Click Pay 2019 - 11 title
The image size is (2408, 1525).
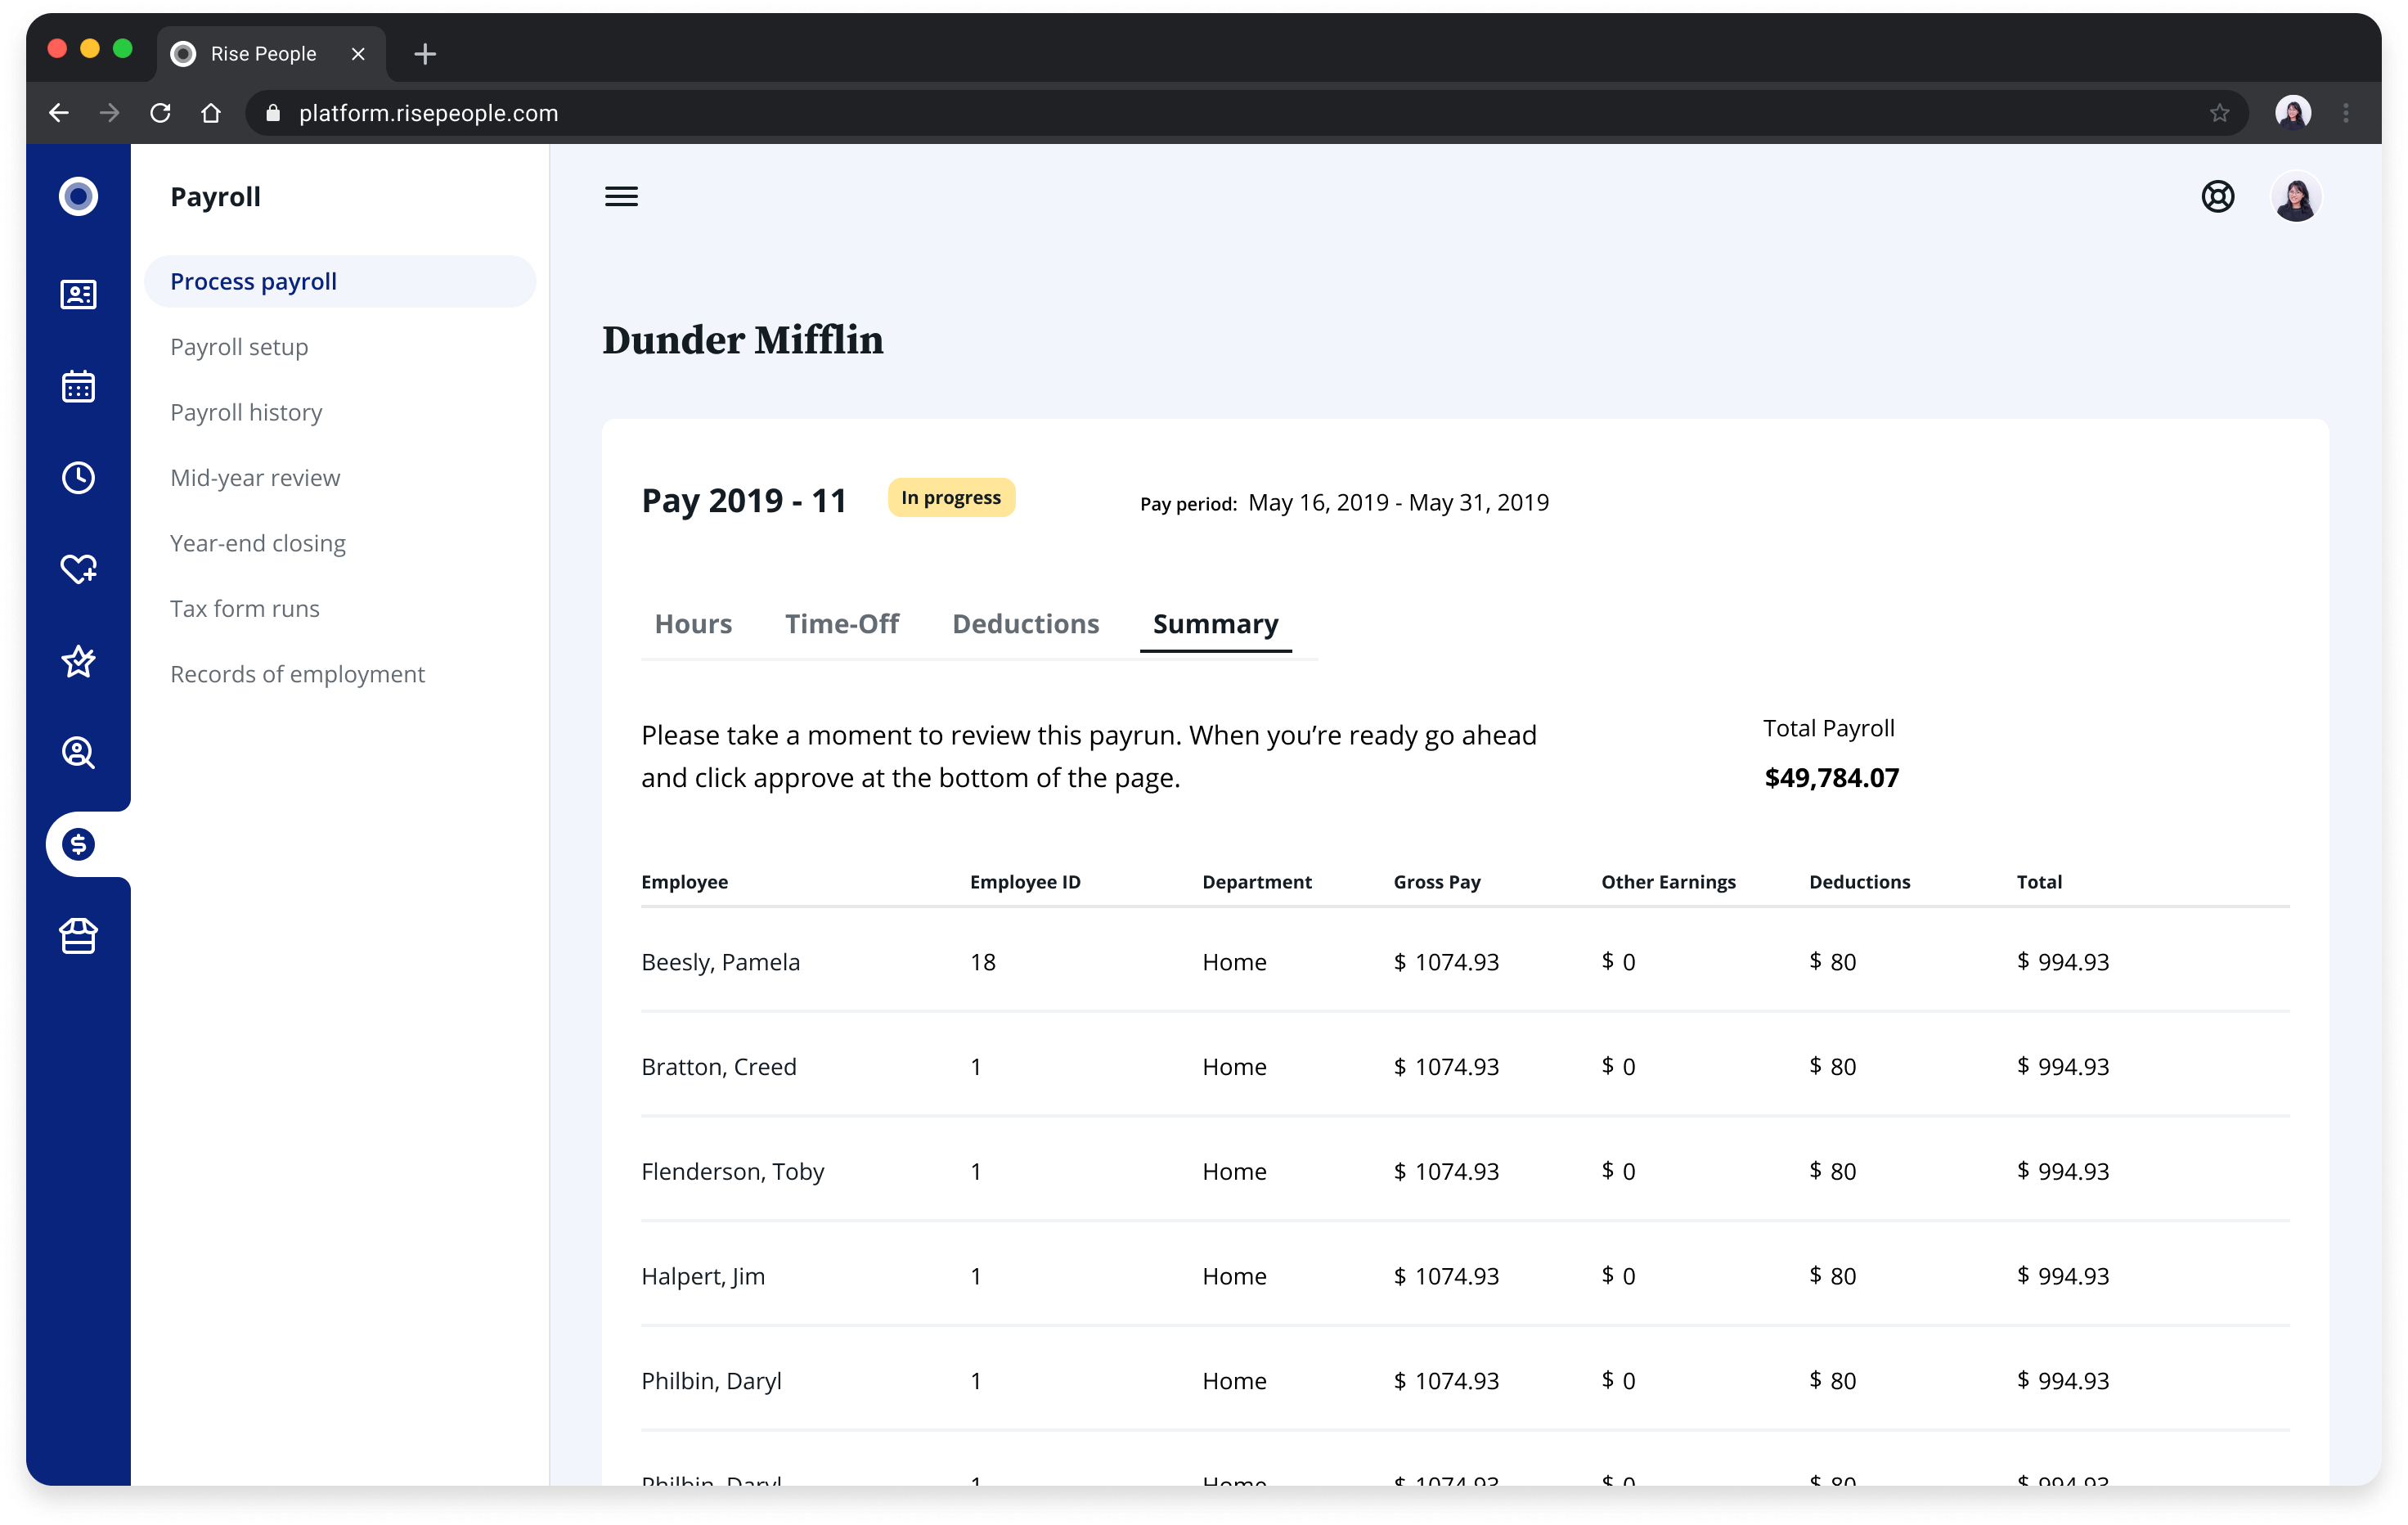point(743,500)
